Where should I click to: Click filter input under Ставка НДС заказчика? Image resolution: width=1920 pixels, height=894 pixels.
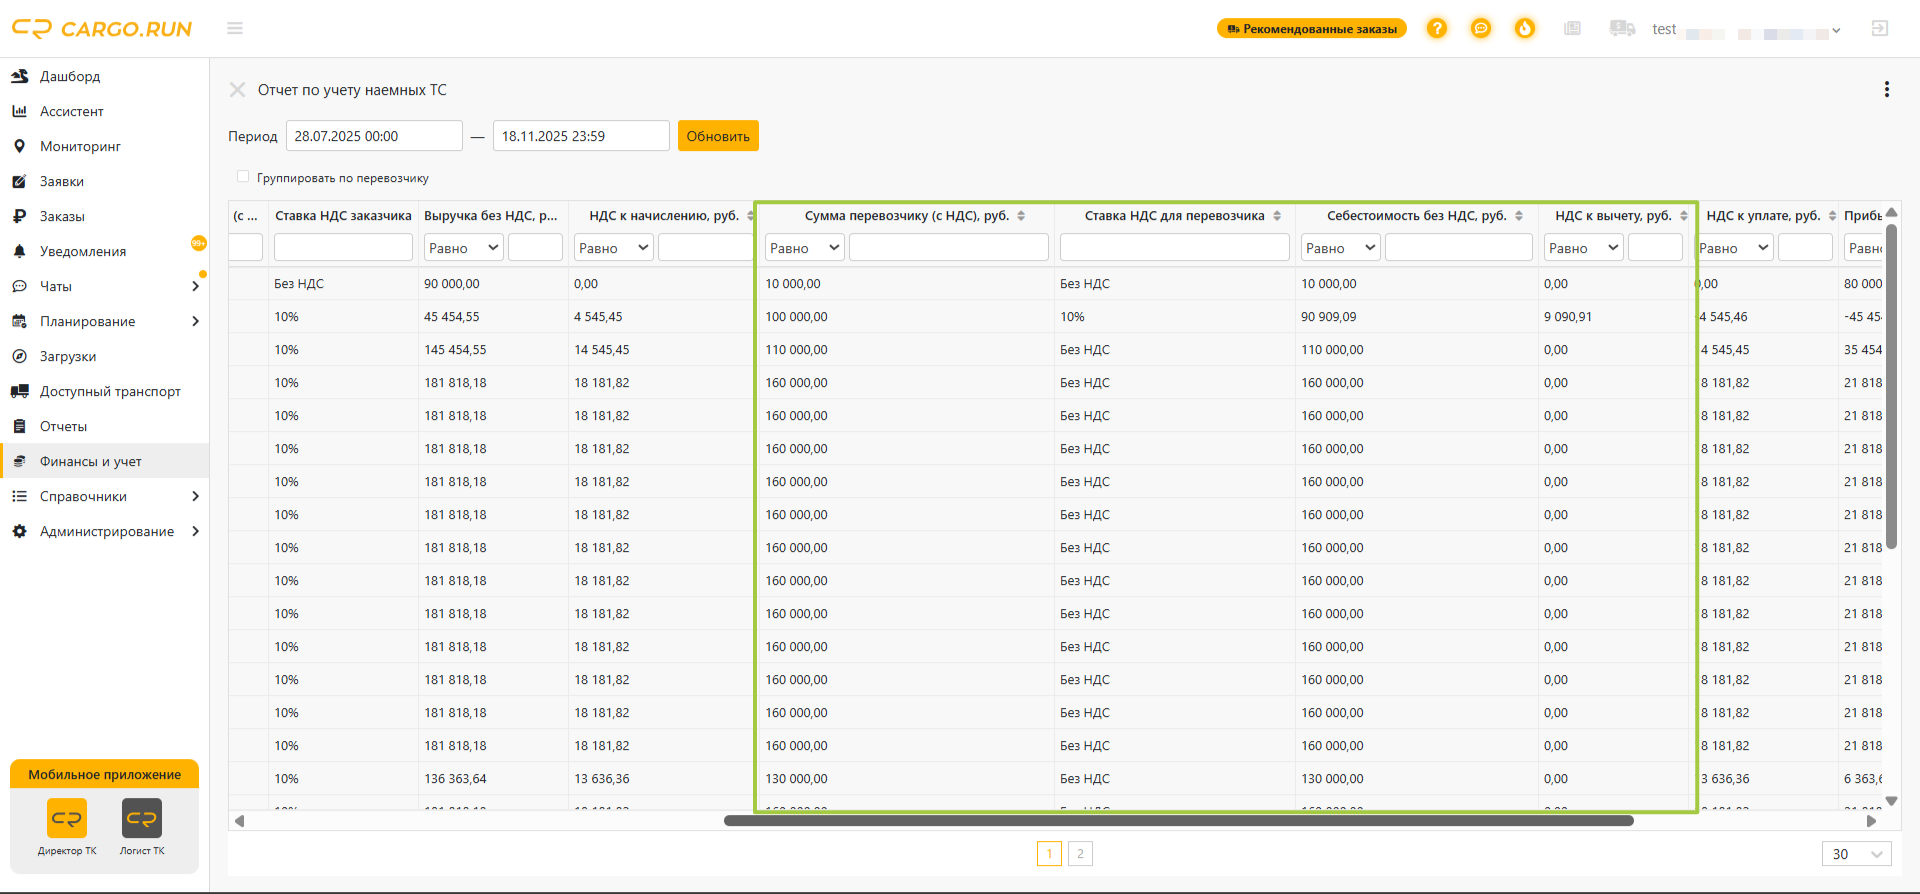[x=343, y=247]
